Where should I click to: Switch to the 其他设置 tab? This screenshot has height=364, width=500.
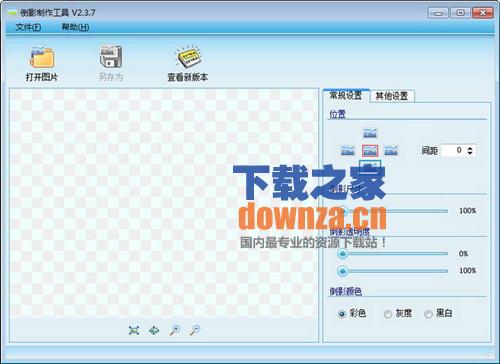point(392,96)
